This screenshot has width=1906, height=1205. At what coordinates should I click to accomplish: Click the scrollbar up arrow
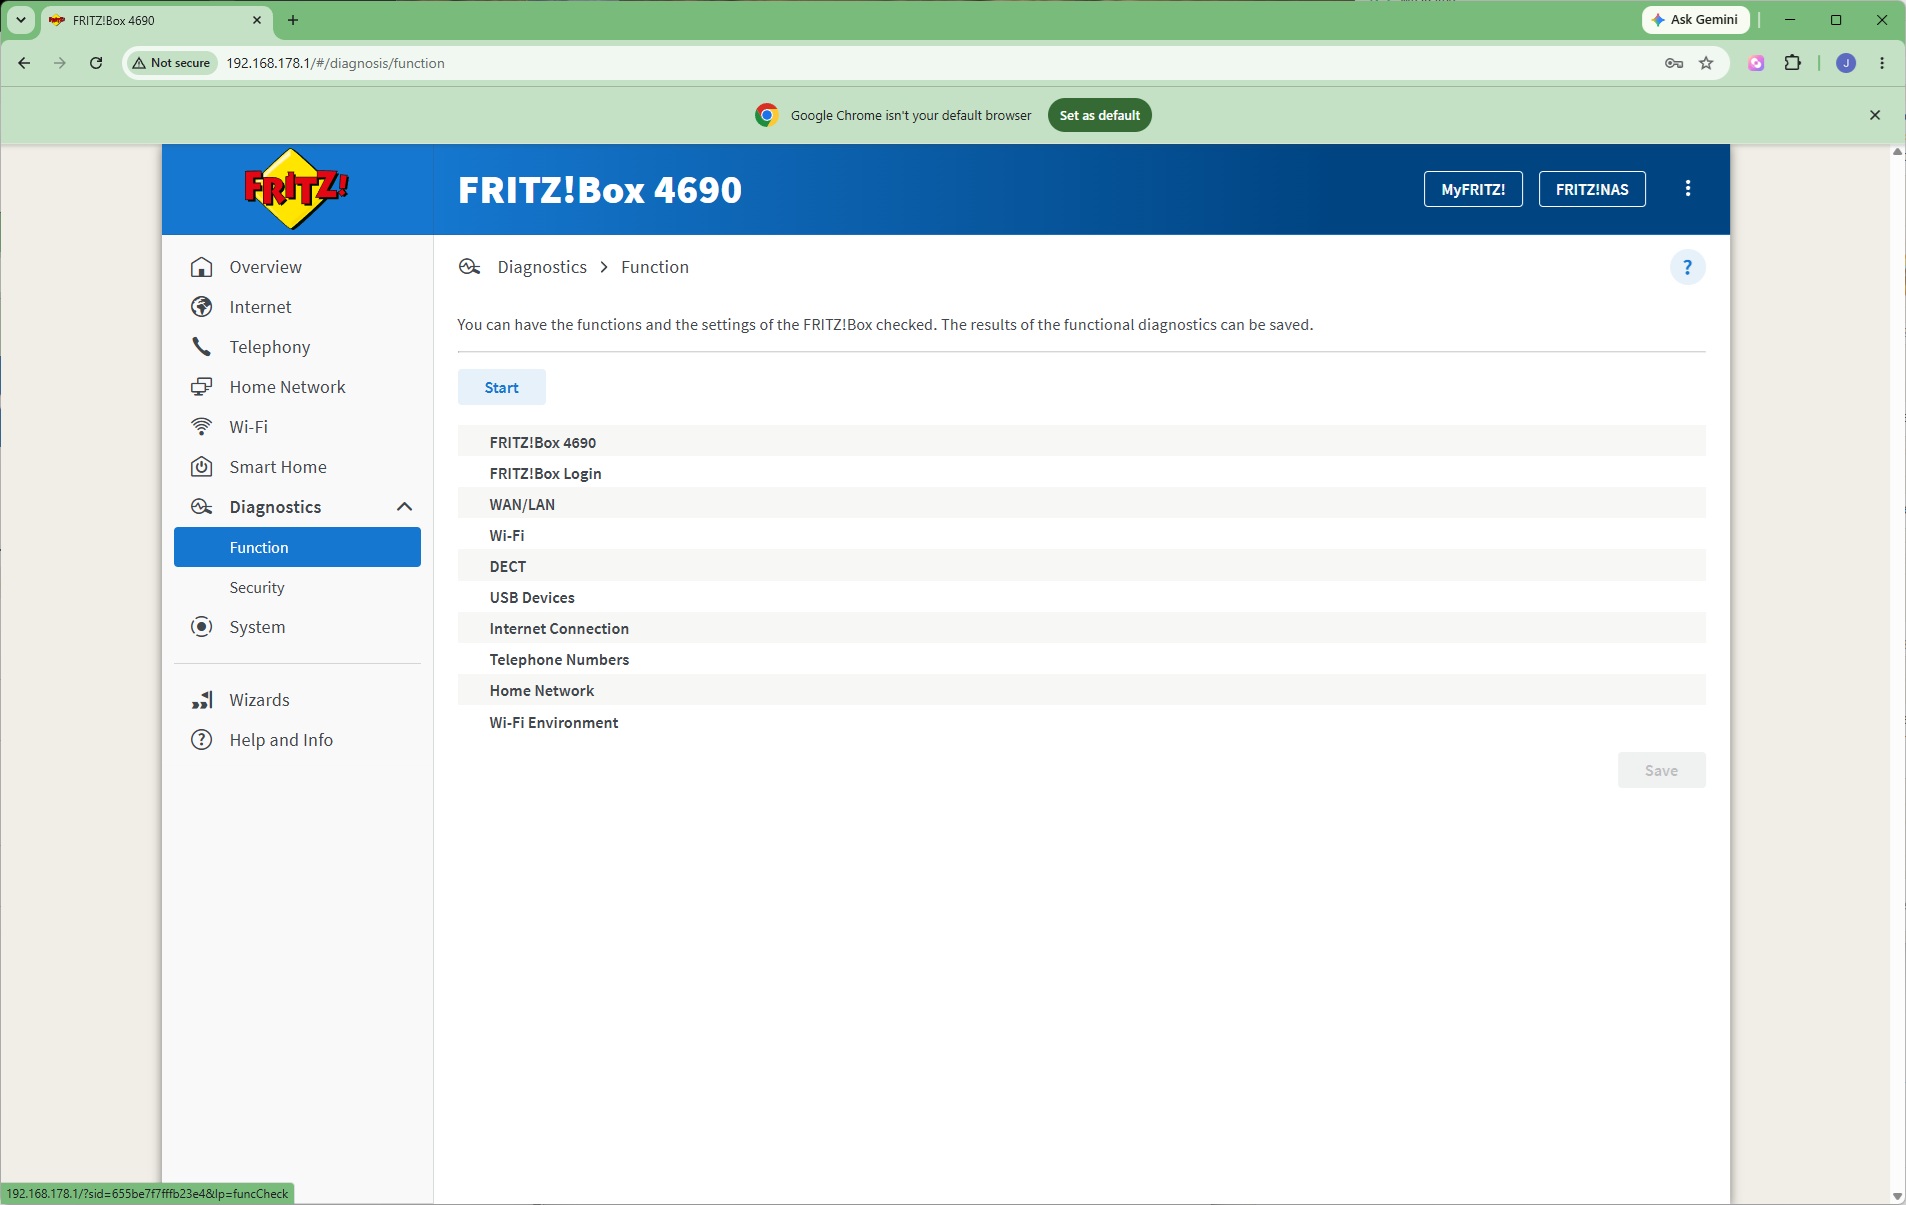coord(1897,152)
